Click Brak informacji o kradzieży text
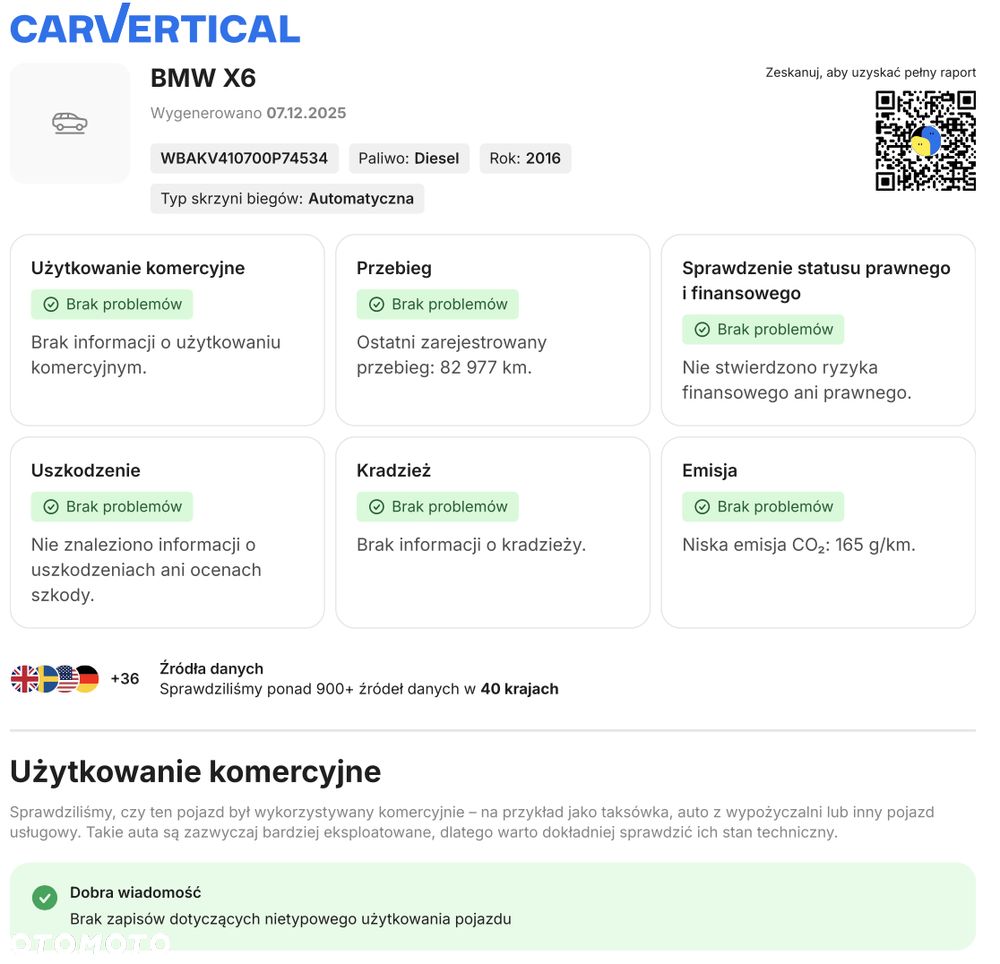1000x964 pixels. (471, 545)
